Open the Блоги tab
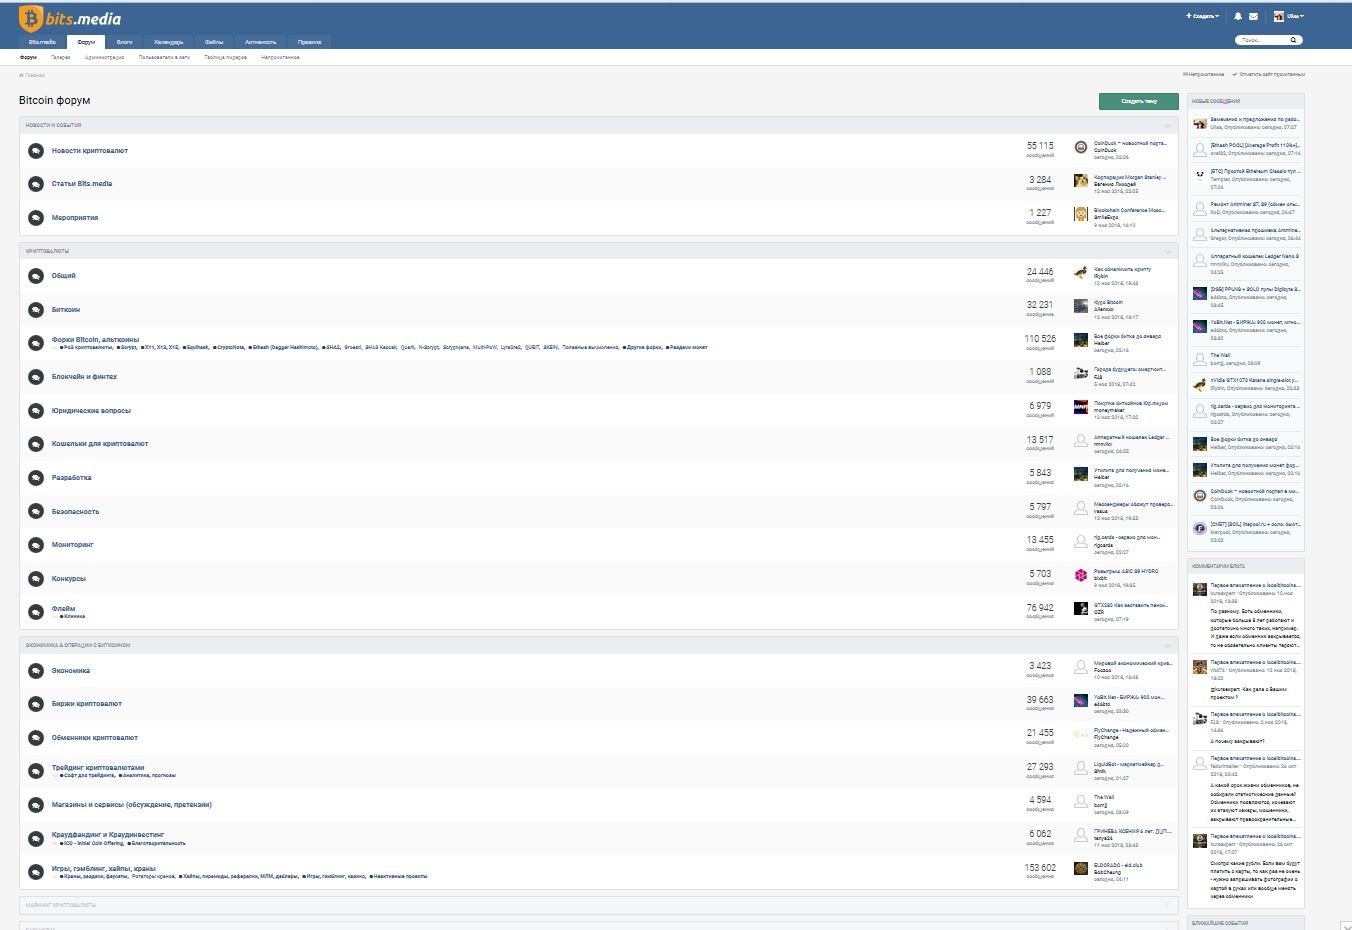This screenshot has width=1352, height=930. pos(125,42)
